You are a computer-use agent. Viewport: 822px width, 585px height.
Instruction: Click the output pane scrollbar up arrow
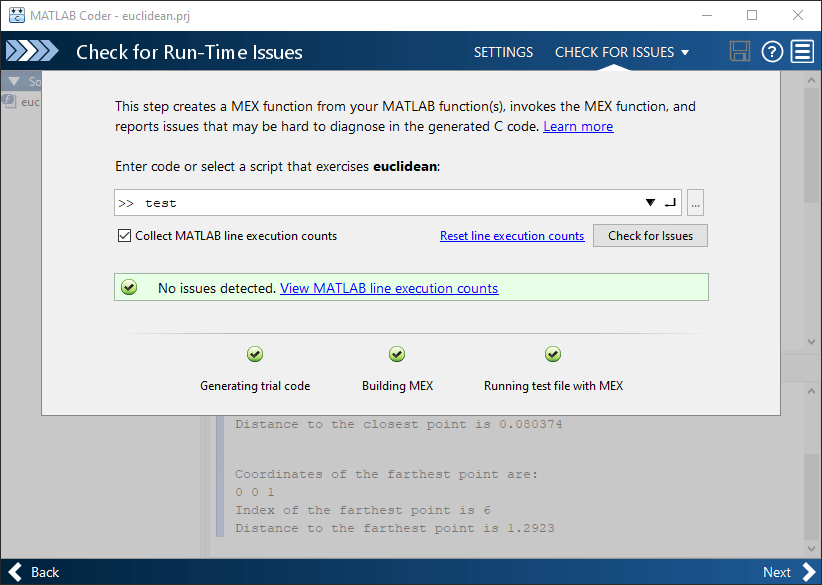pos(812,391)
